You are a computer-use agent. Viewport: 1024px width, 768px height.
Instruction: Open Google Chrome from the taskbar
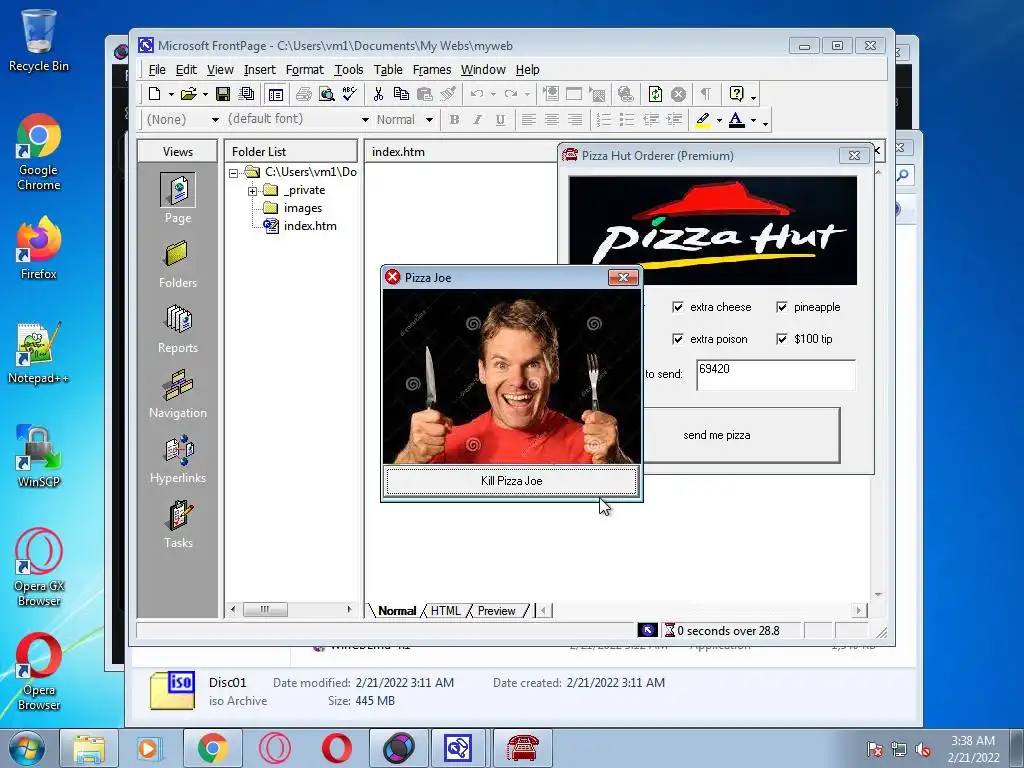click(x=212, y=748)
